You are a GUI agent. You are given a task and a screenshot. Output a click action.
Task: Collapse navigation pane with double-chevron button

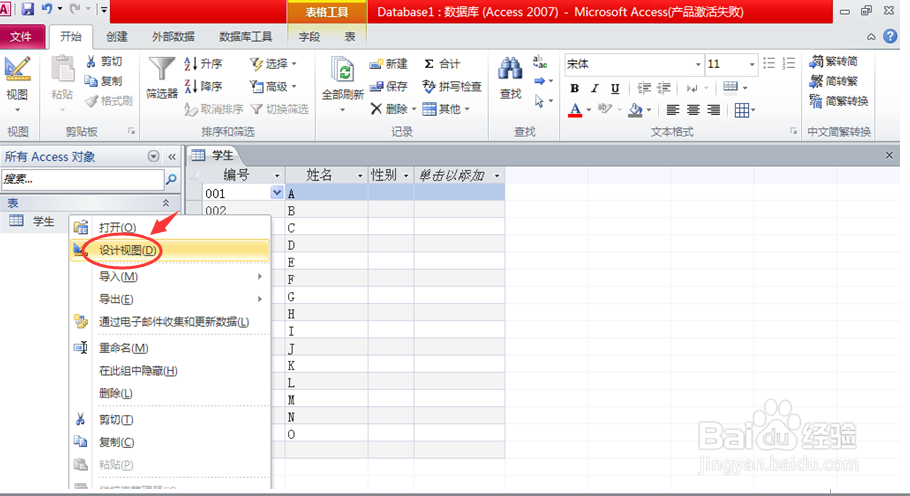point(172,157)
